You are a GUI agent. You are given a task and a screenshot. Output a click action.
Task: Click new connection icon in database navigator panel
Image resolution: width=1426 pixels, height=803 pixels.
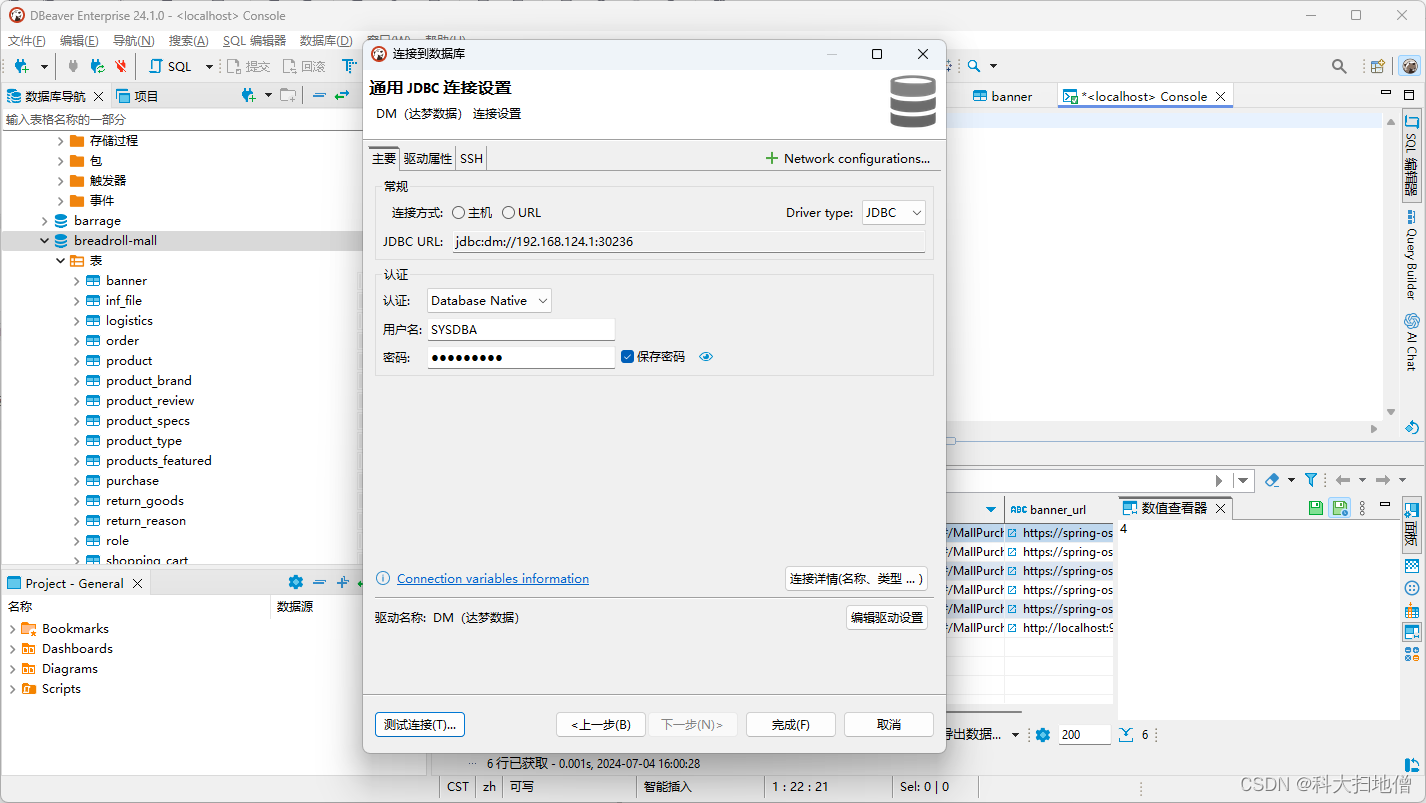249,96
